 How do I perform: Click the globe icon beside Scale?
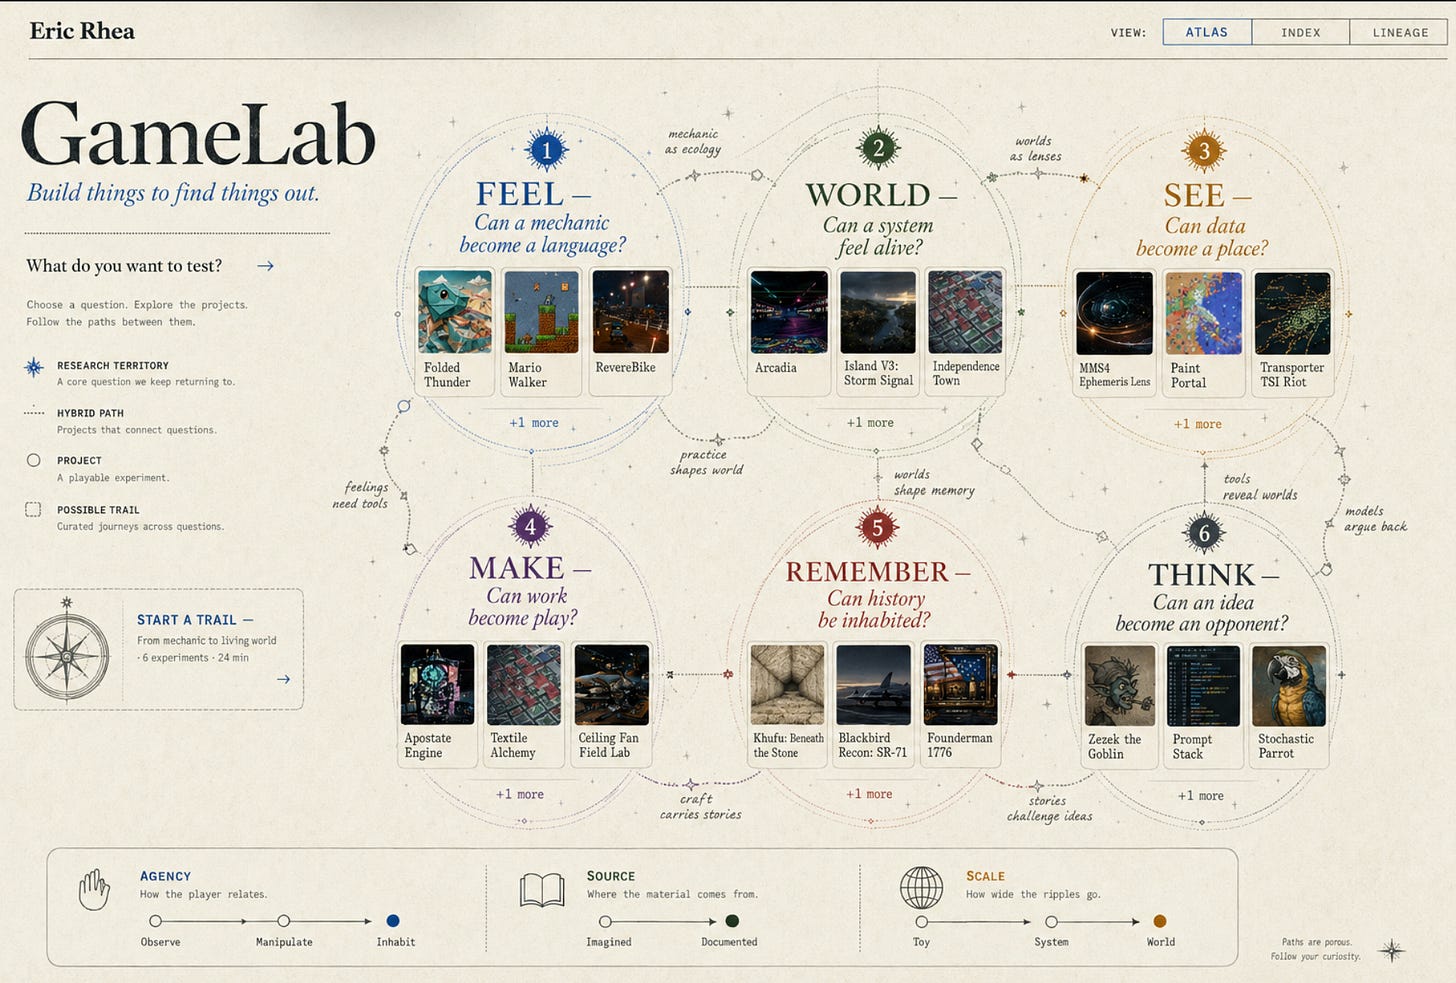tap(921, 888)
